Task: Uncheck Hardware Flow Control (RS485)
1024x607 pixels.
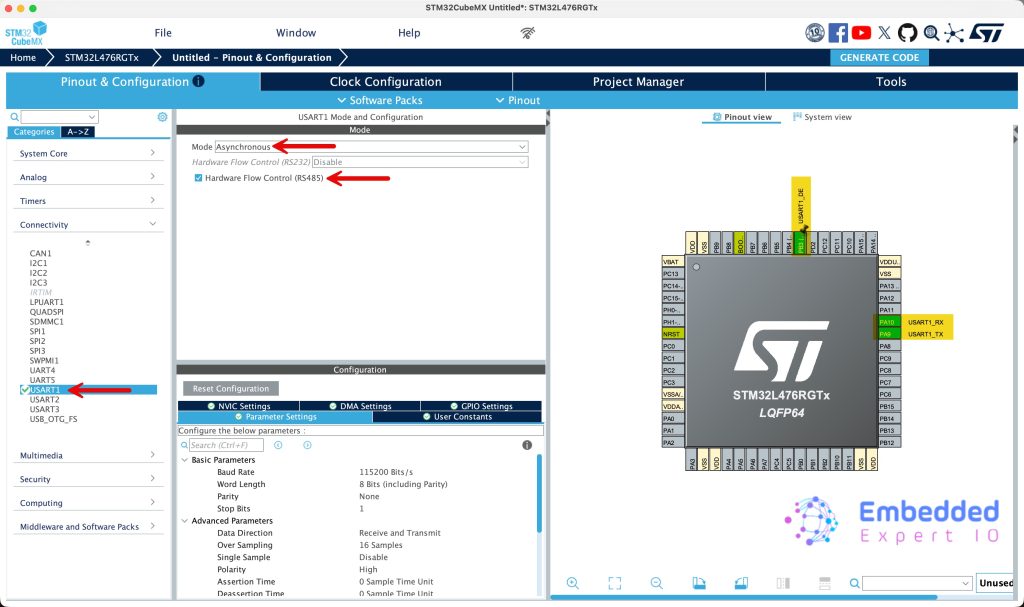Action: 199,178
